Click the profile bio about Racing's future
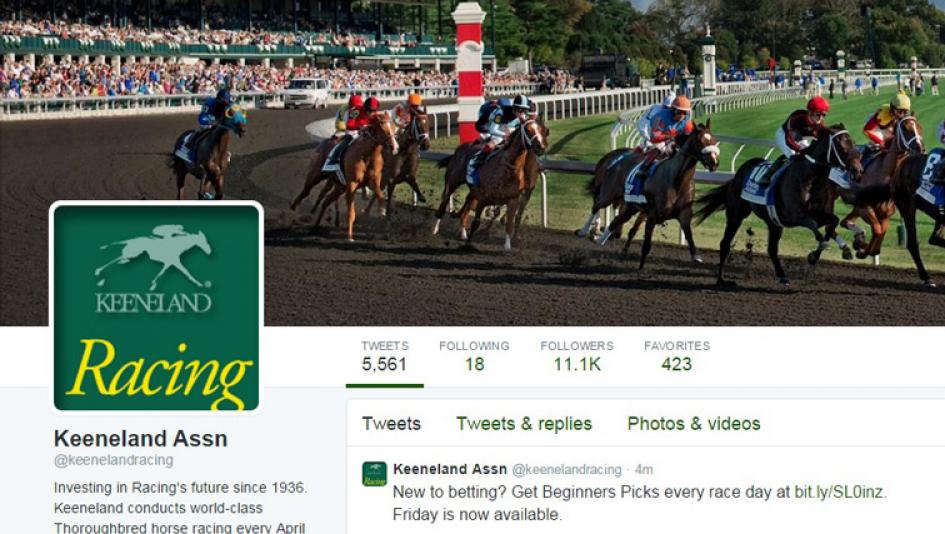Viewport: 945px width, 534px height. pos(180,507)
